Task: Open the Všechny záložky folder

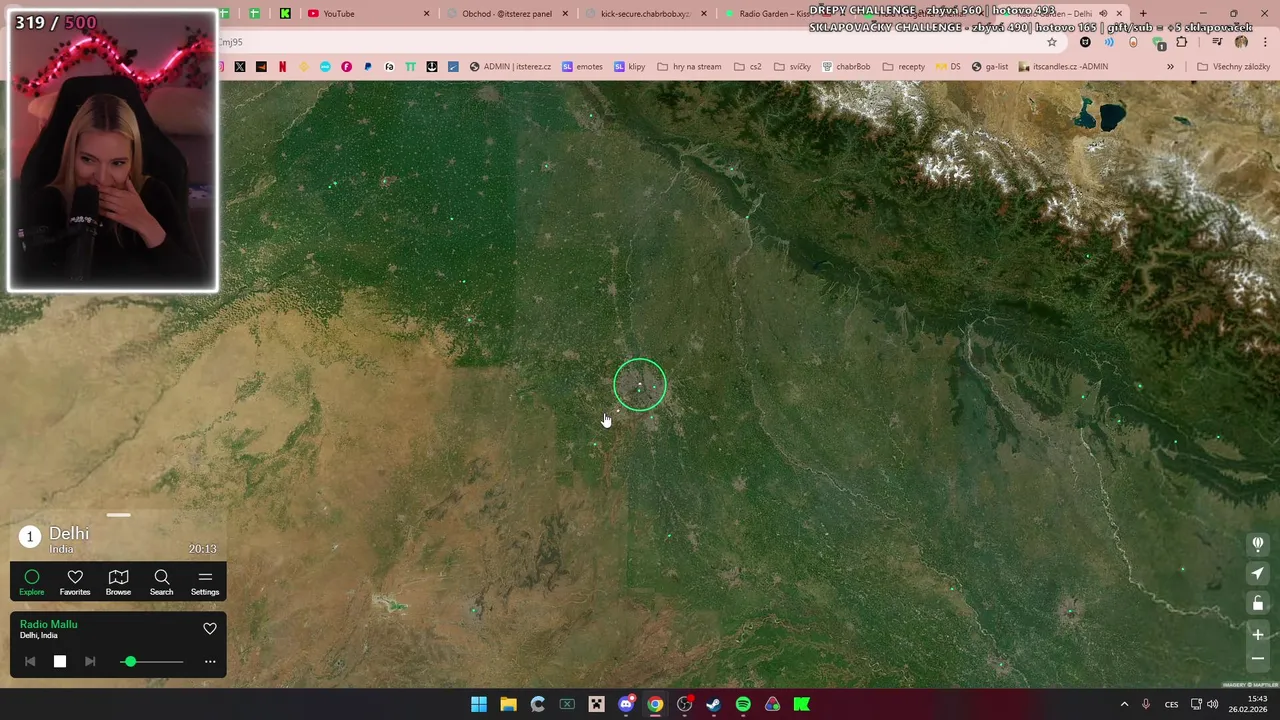Action: point(1233,67)
